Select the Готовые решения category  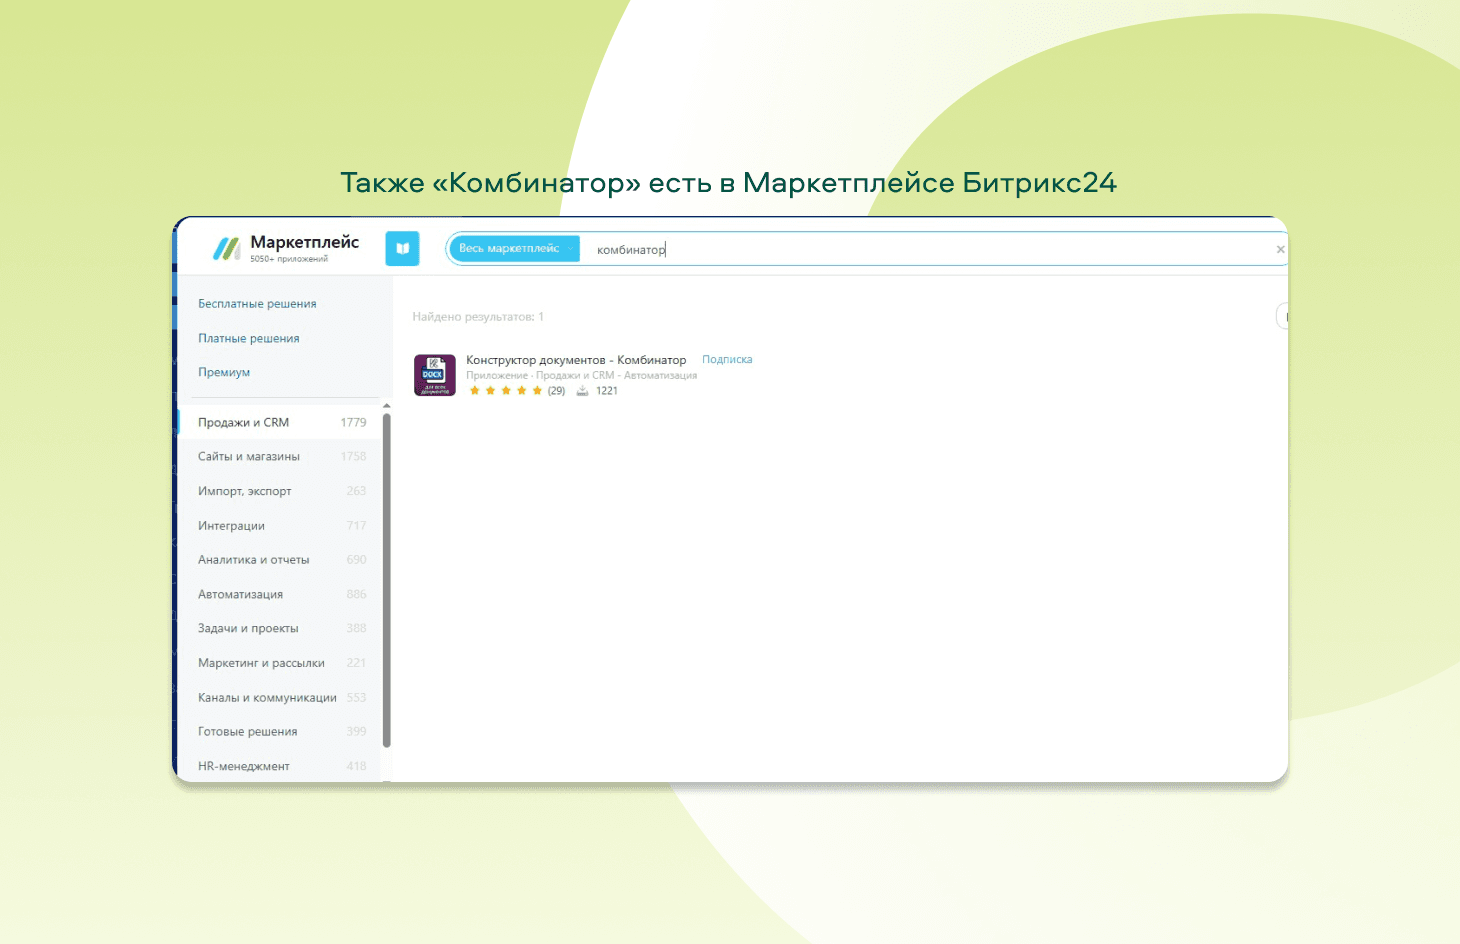coord(280,732)
